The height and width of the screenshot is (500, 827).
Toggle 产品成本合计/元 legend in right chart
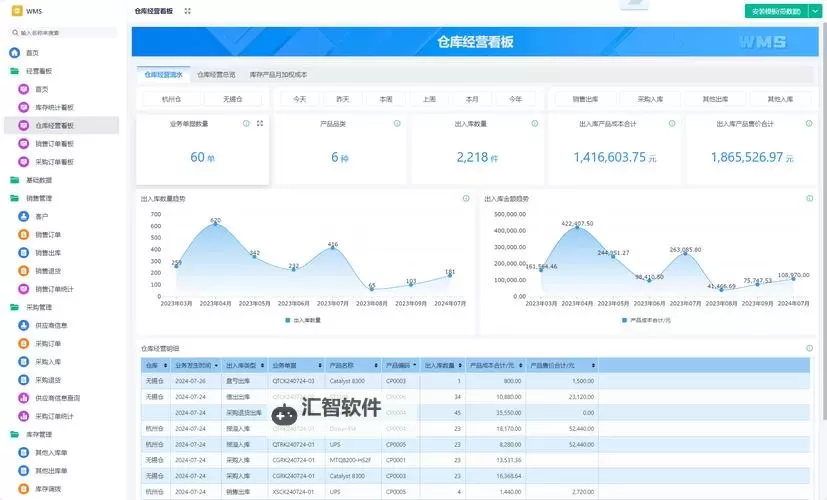point(646,320)
